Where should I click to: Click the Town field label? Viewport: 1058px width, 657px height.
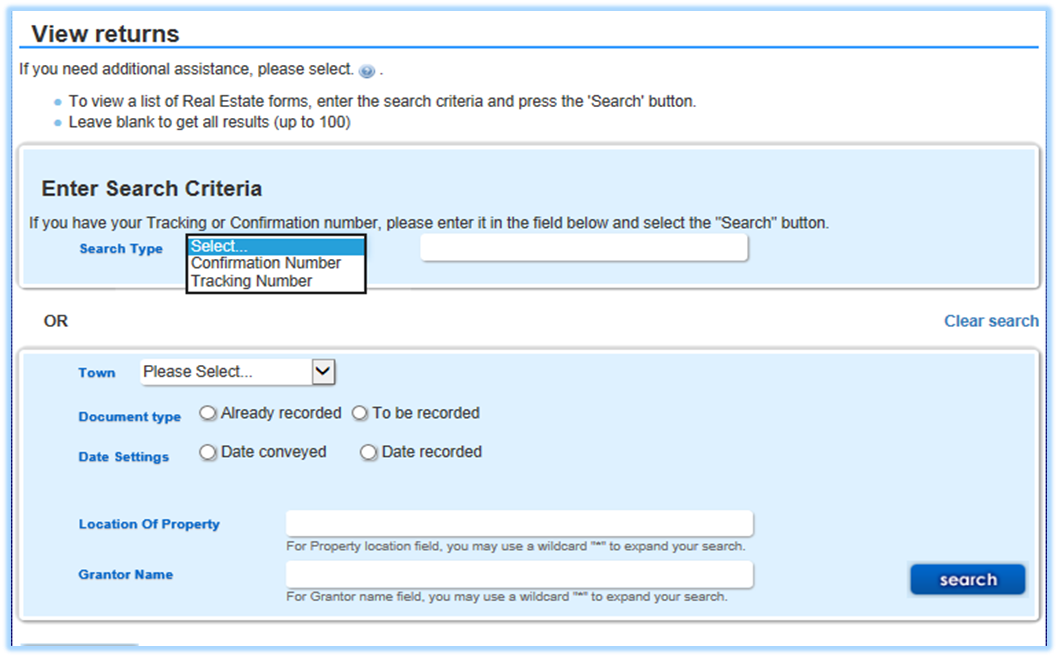point(97,373)
